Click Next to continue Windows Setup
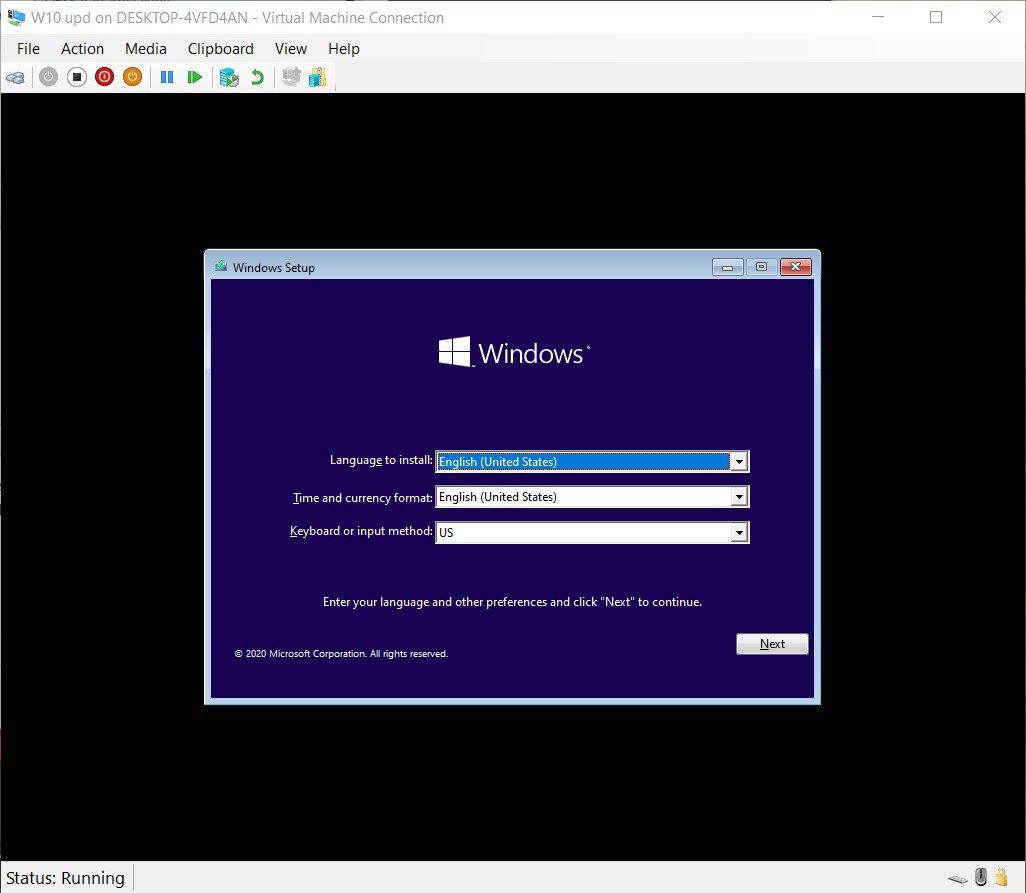This screenshot has height=893, width=1026. (x=772, y=644)
